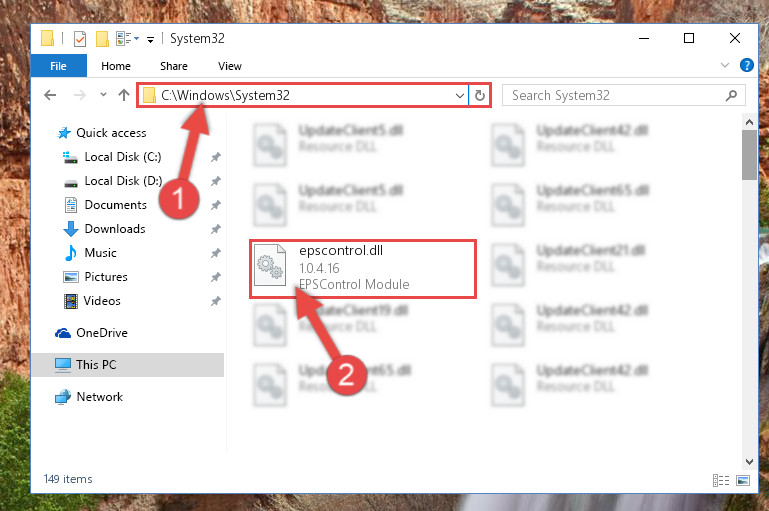Open Downloads in navigation pane

click(x=115, y=229)
